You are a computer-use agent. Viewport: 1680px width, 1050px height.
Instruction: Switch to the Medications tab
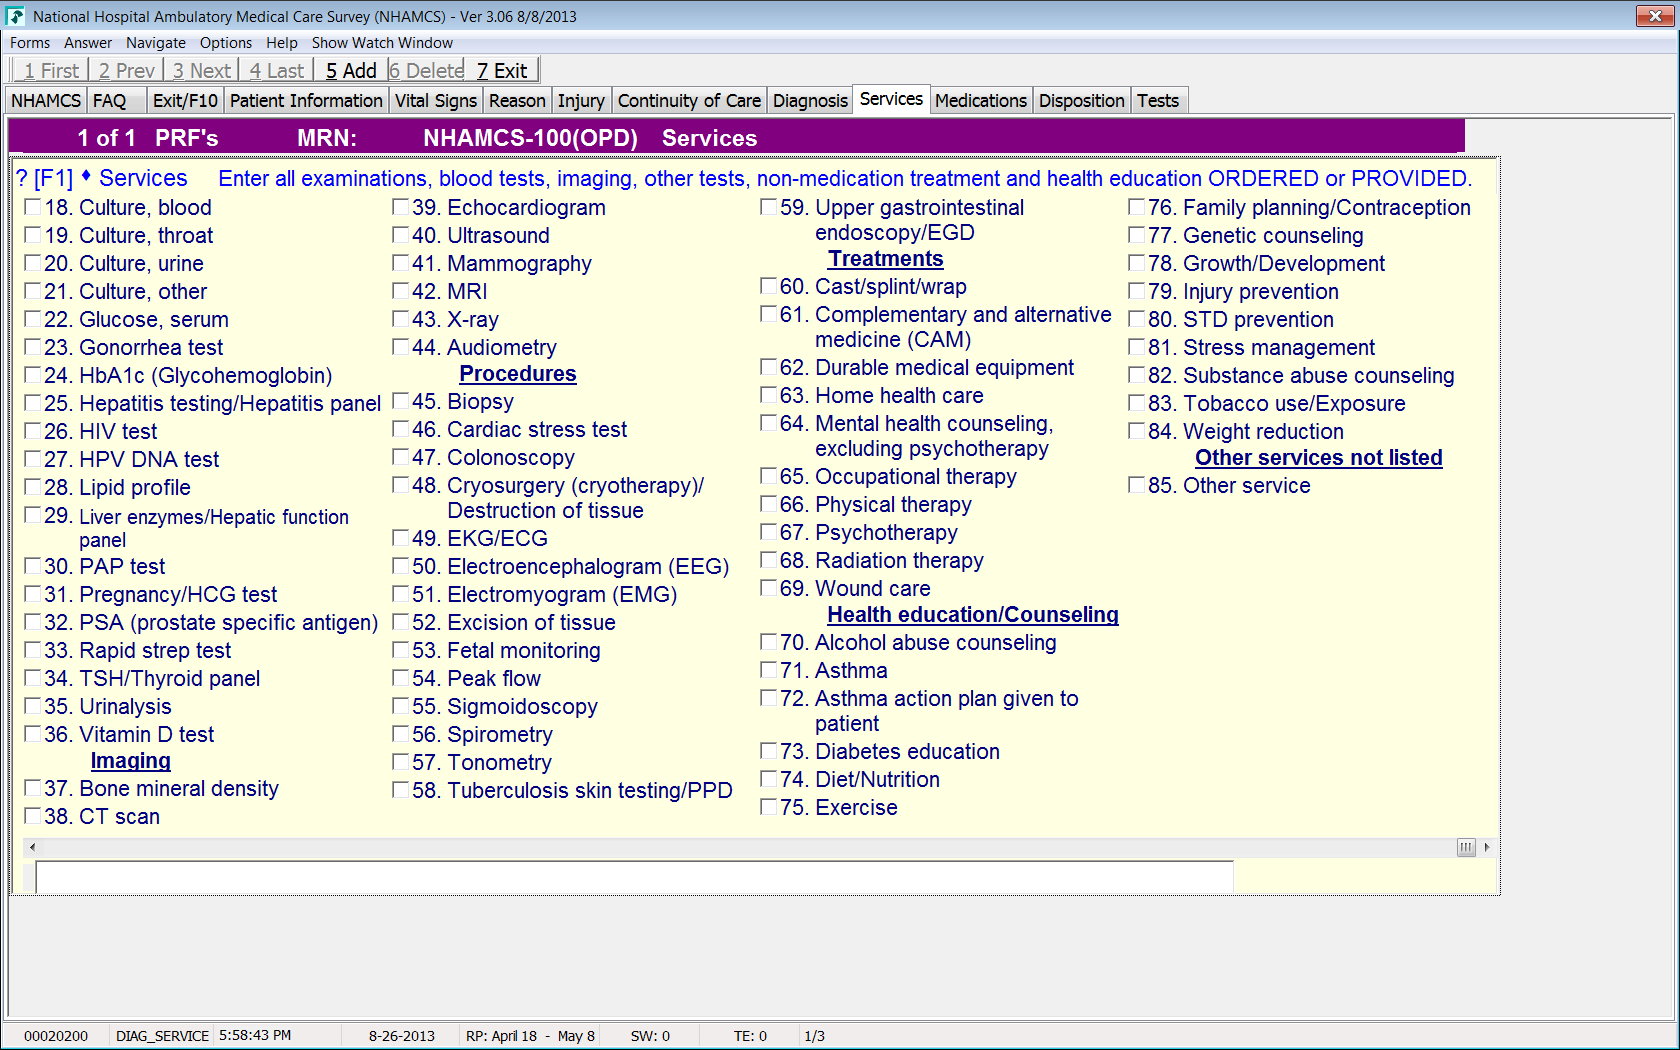(980, 101)
